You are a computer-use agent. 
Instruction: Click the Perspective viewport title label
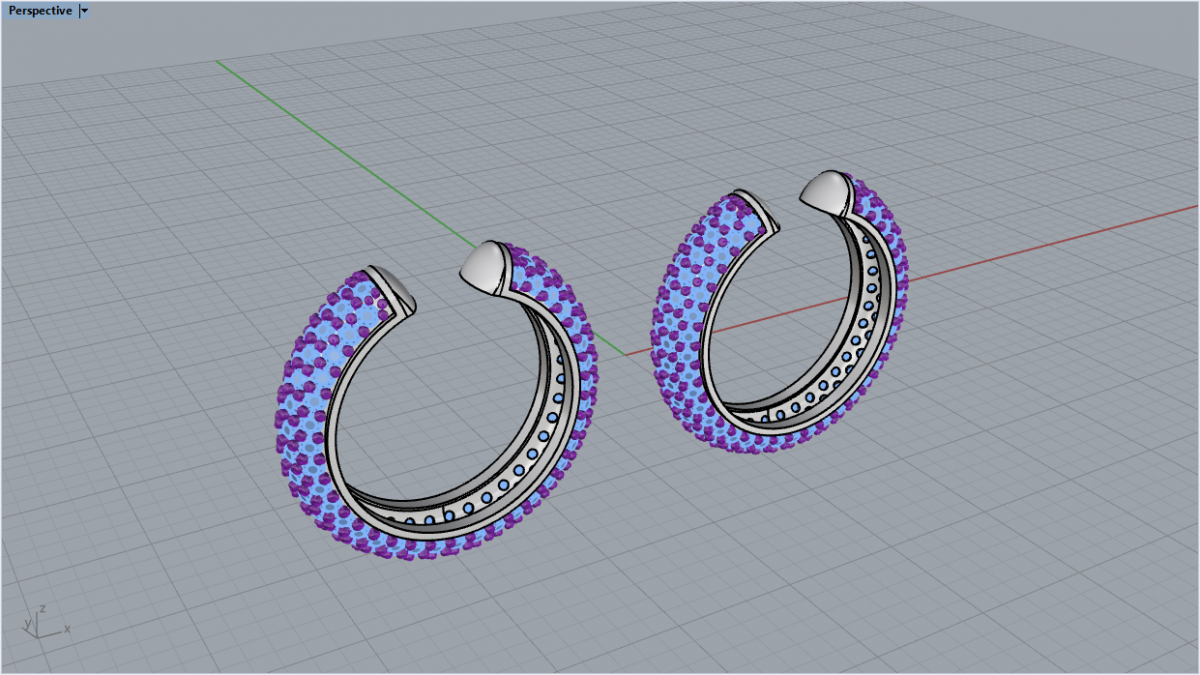tap(40, 11)
